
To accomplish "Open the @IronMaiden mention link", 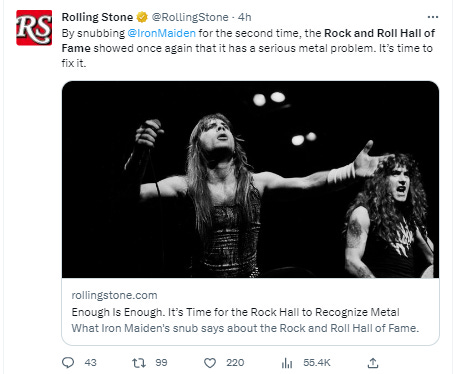I will [162, 33].
